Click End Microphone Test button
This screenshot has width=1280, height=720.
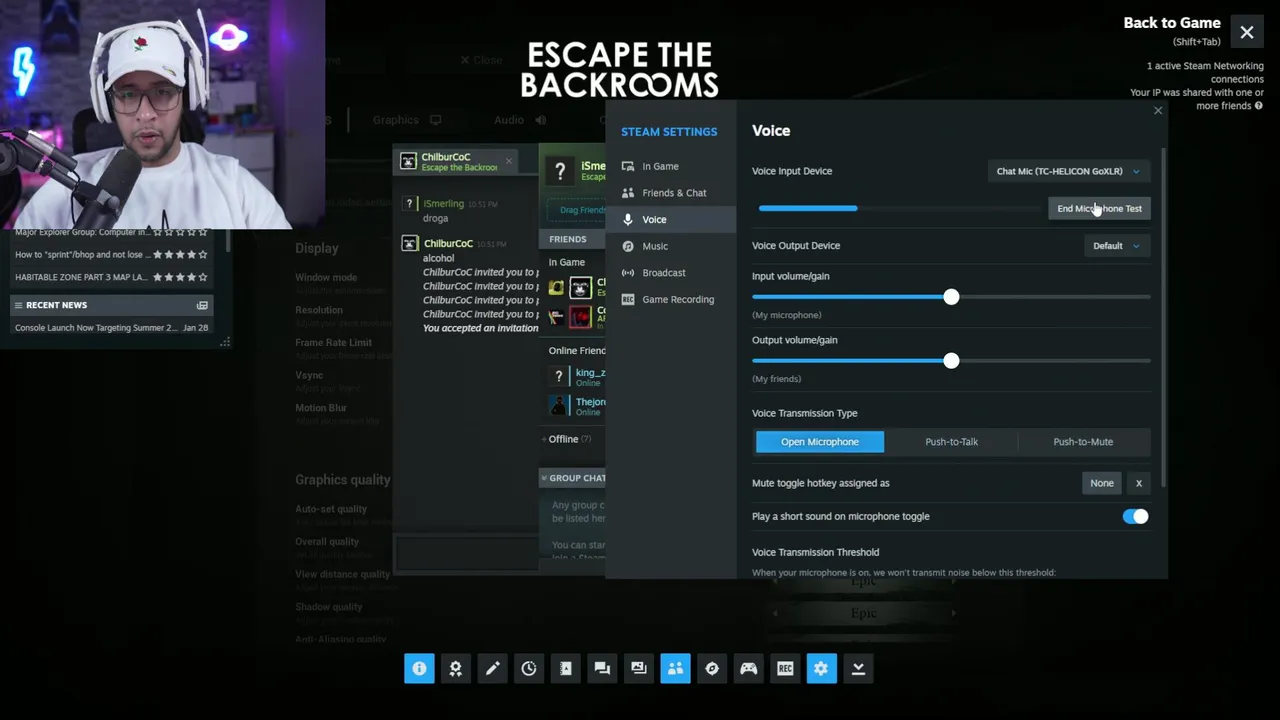coord(1099,208)
